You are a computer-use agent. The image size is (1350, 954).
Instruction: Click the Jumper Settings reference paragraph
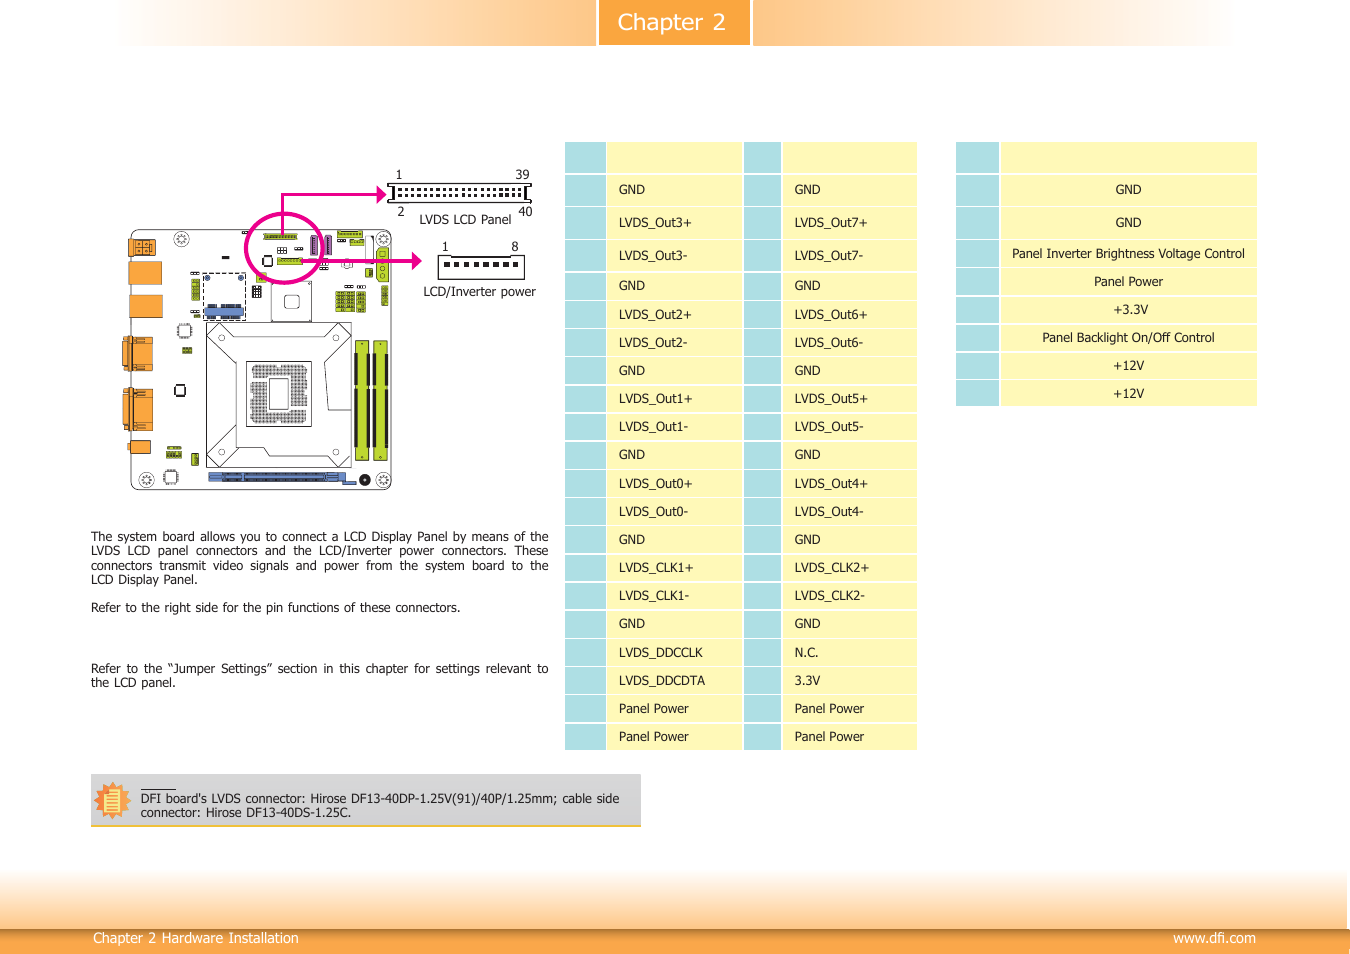[320, 676]
